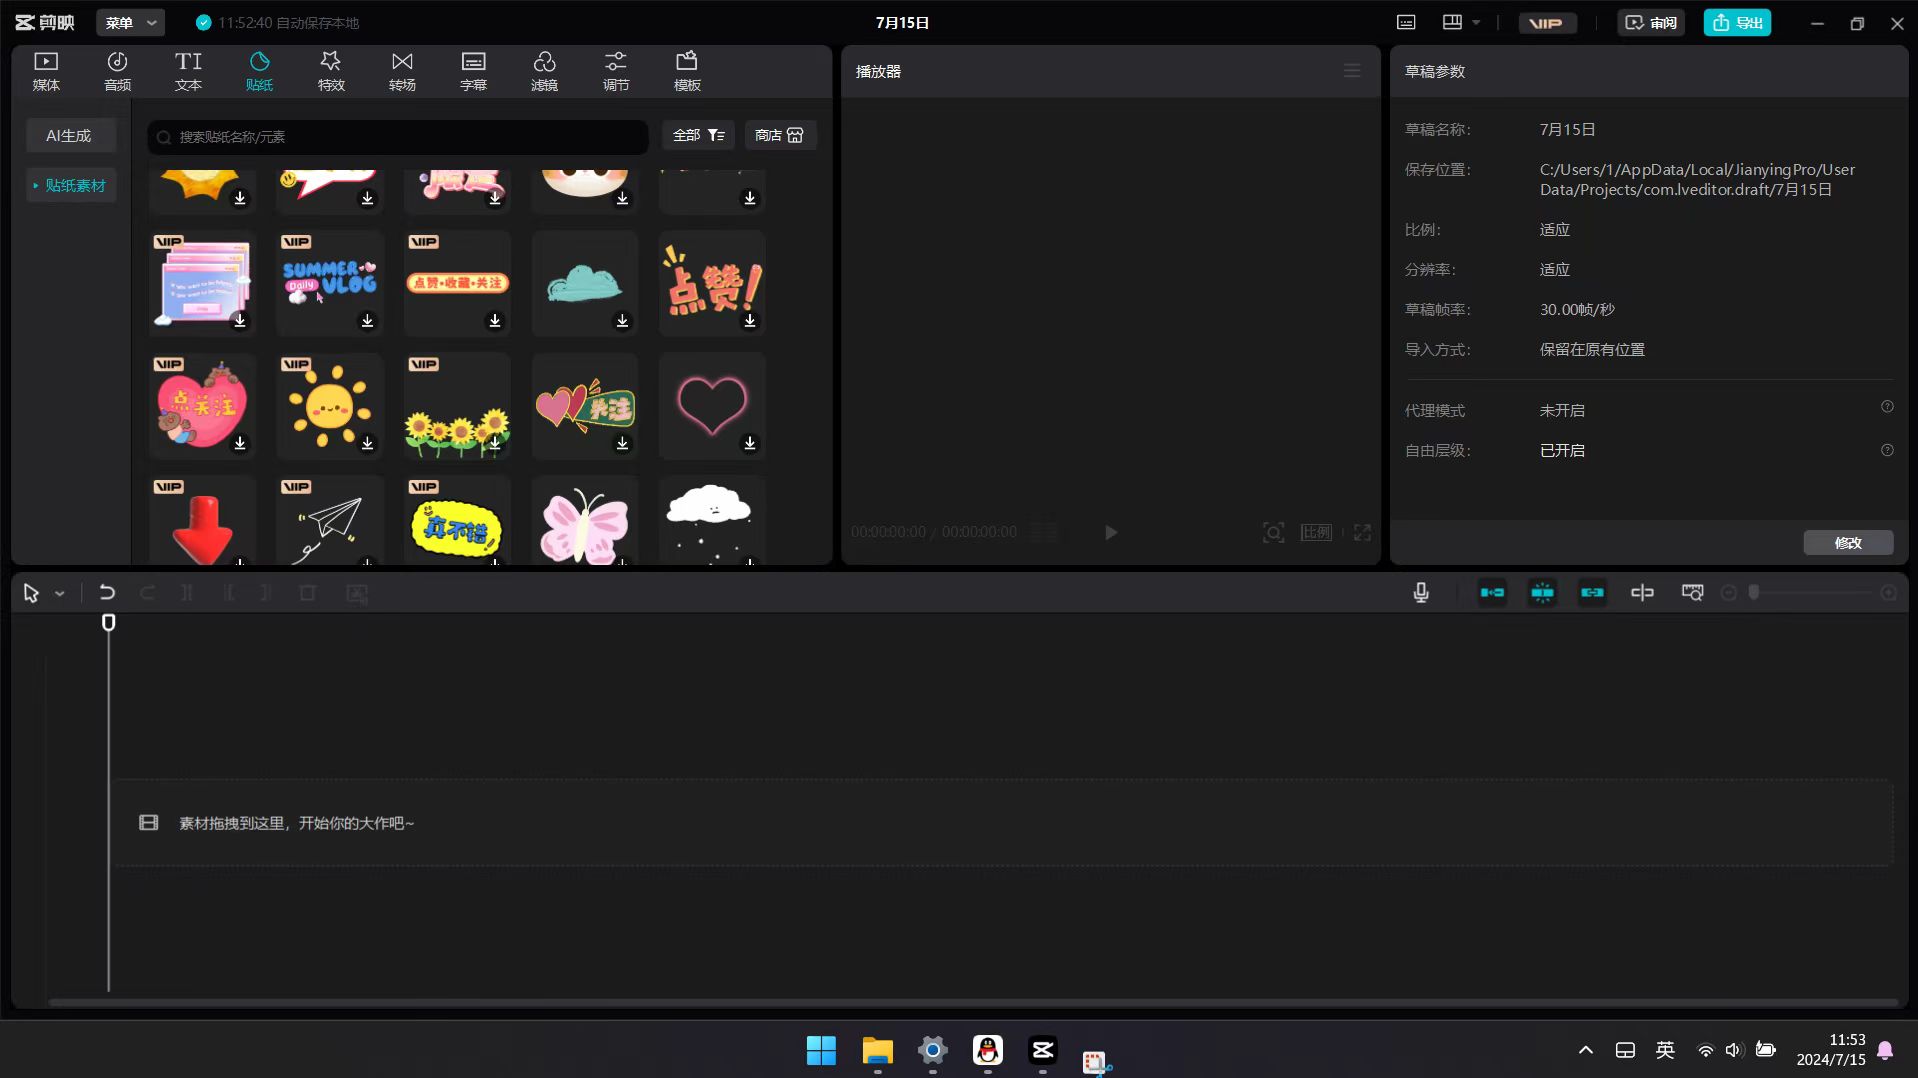The image size is (1918, 1078).
Task: Click the timeline zoom slider handle
Action: (1753, 593)
